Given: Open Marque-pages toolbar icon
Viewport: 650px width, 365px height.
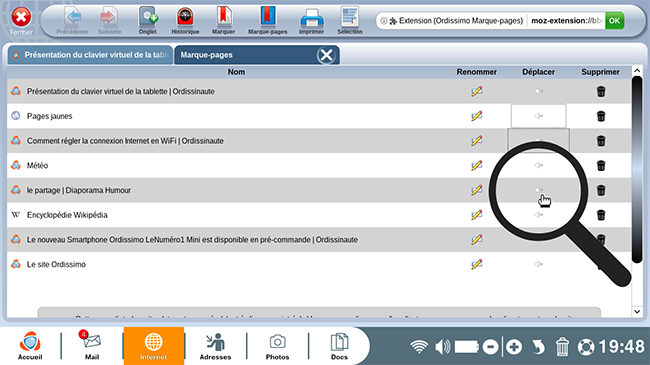Looking at the screenshot, I should pos(267,20).
